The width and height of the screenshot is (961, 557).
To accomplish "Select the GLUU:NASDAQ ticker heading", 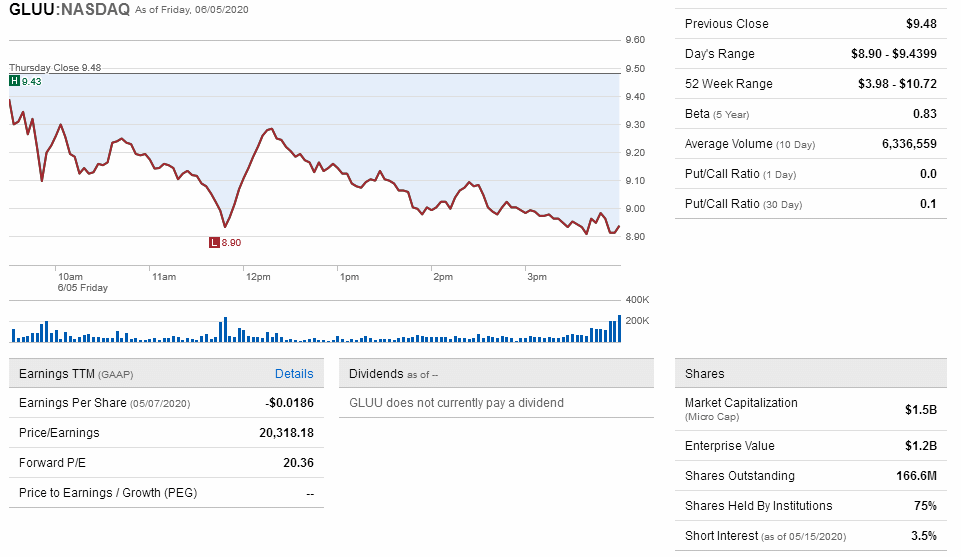I will 69,9.
